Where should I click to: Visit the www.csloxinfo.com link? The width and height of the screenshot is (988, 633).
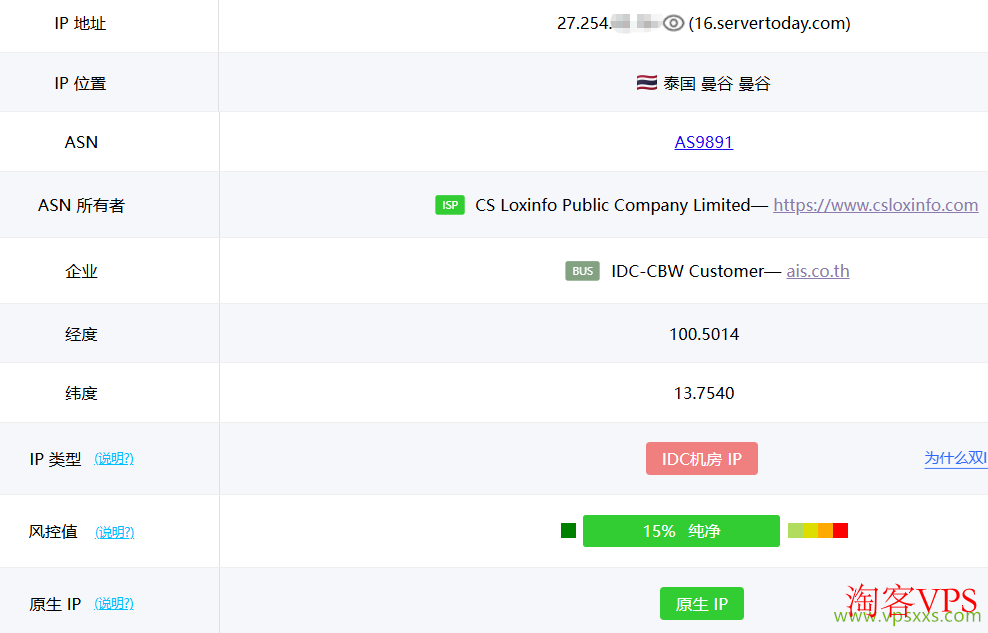tap(875, 205)
